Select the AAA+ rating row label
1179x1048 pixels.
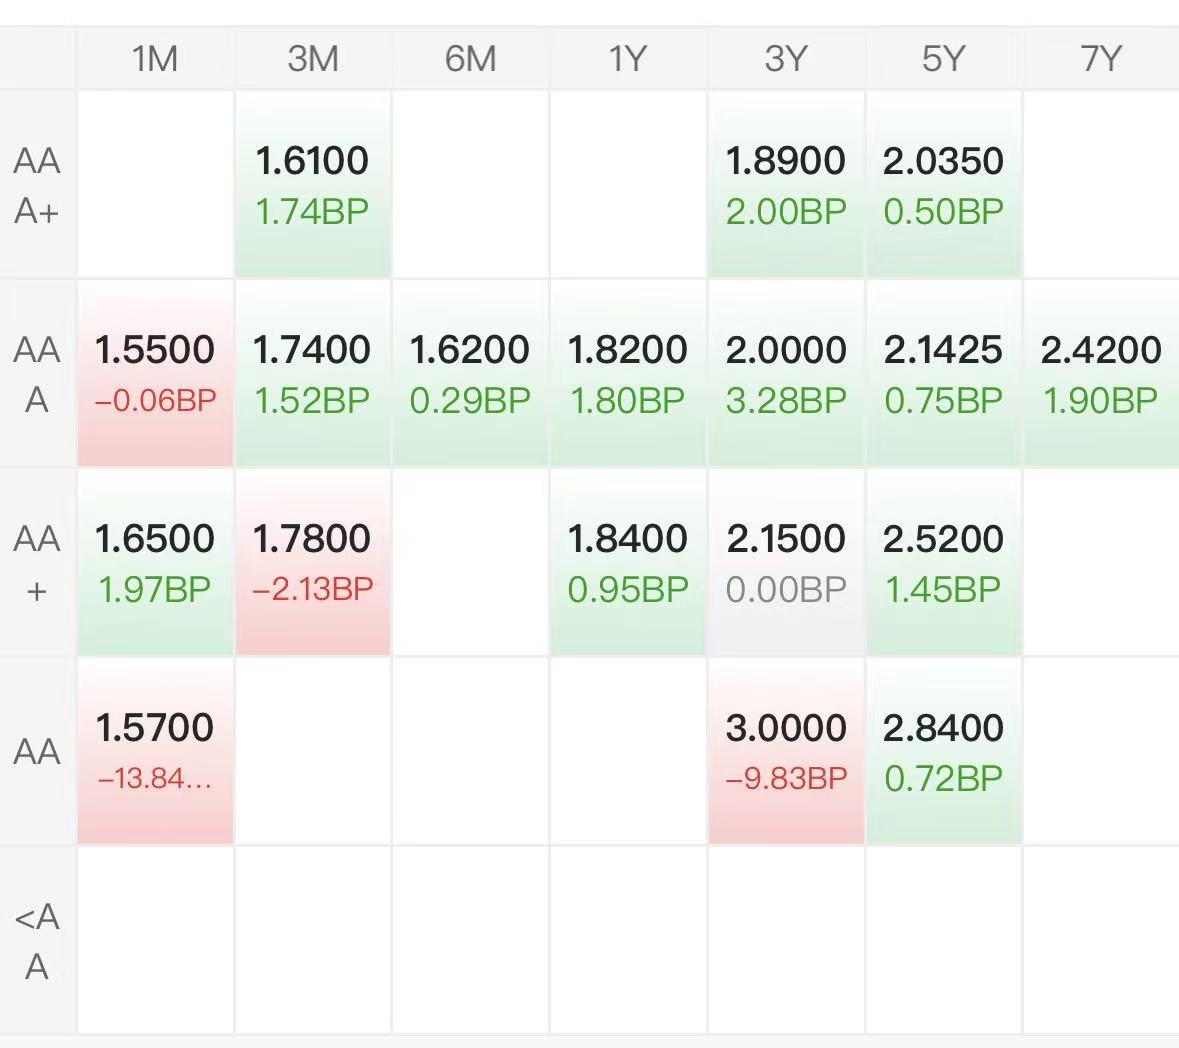[37, 185]
